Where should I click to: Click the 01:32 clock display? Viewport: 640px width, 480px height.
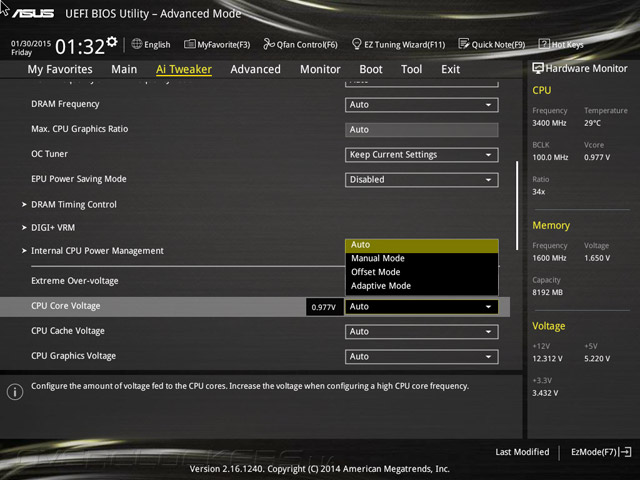coord(80,47)
